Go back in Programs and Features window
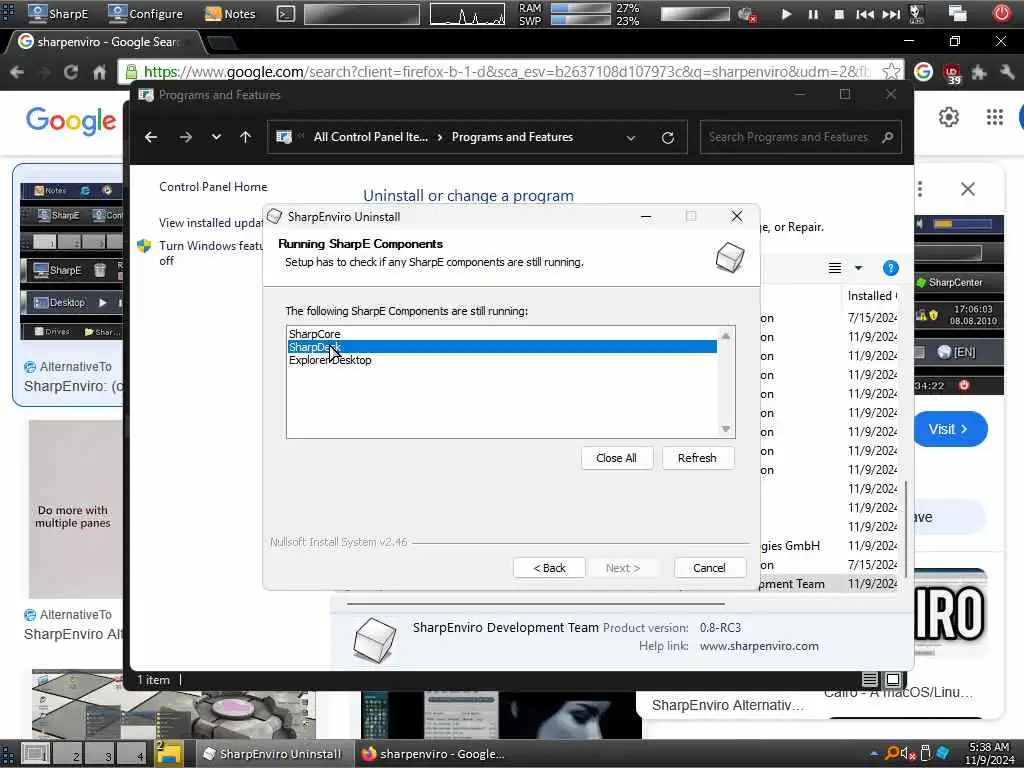 151,137
